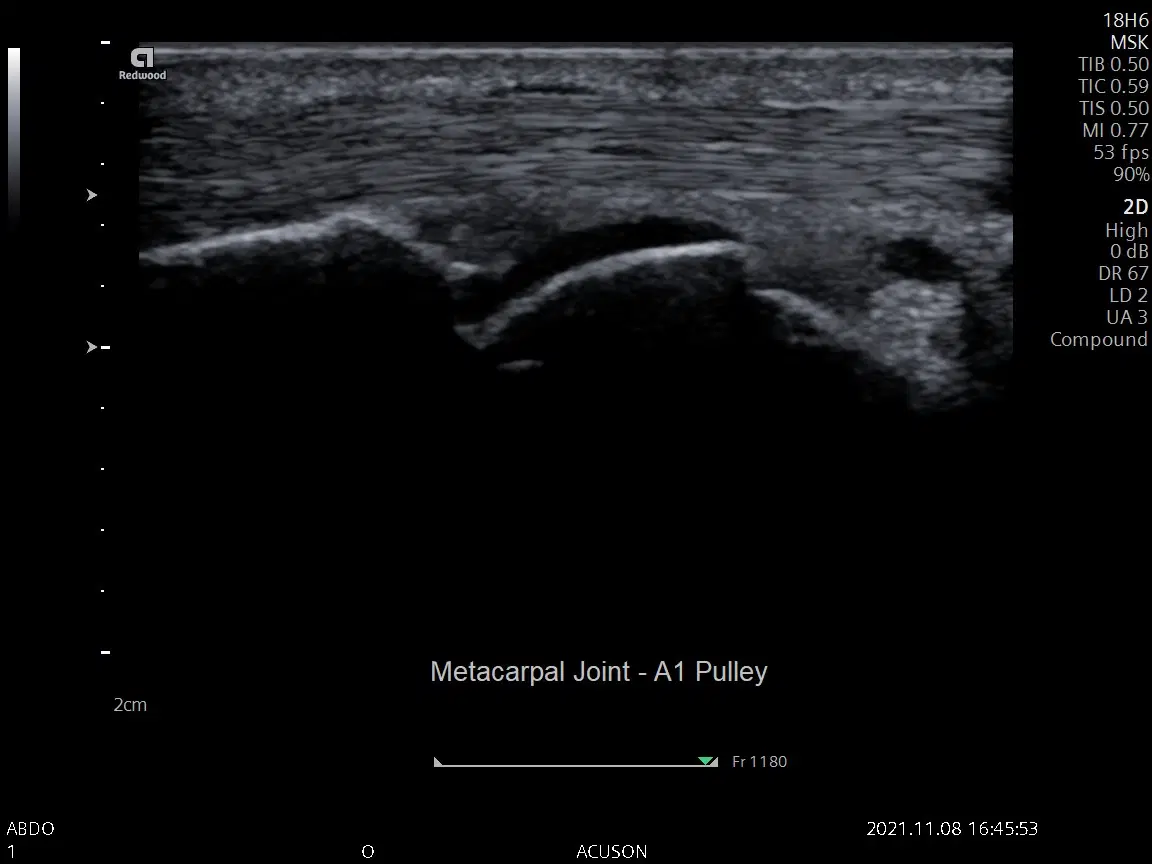Click the Fr 1180 frame counter

(x=759, y=762)
